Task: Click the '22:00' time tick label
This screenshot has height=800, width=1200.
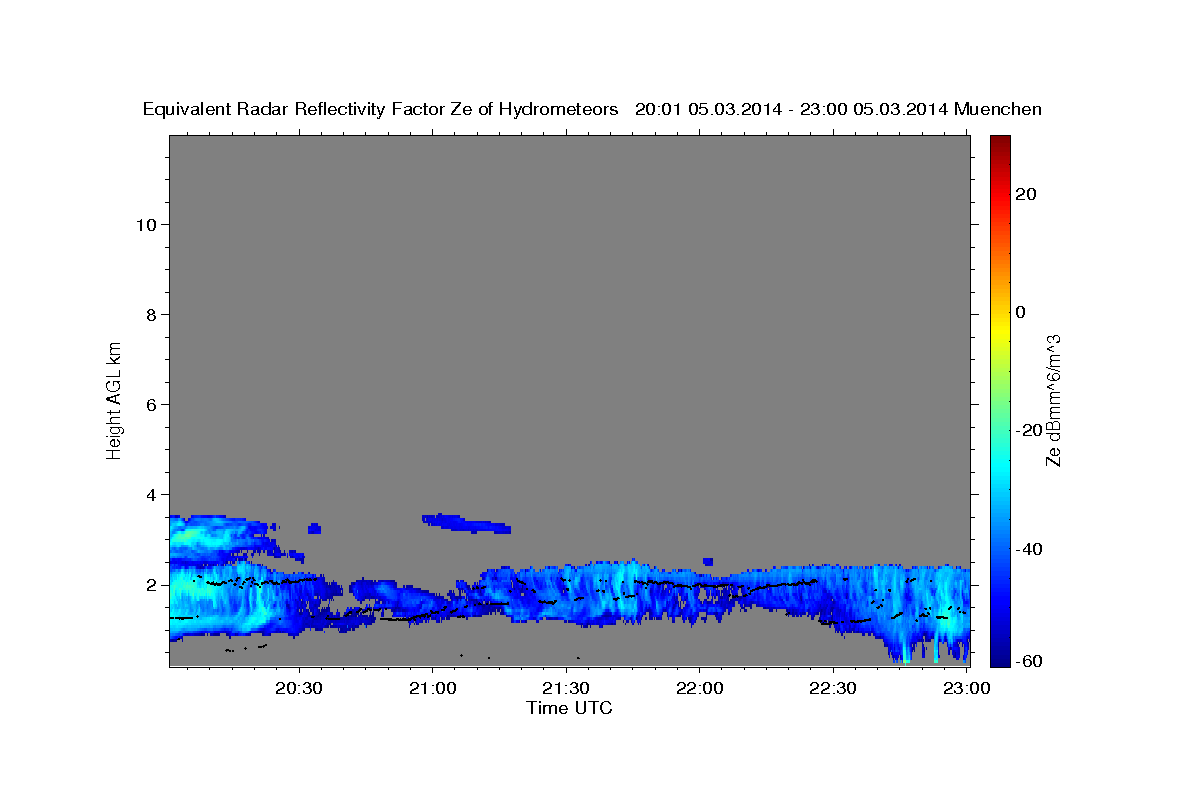Action: (700, 688)
